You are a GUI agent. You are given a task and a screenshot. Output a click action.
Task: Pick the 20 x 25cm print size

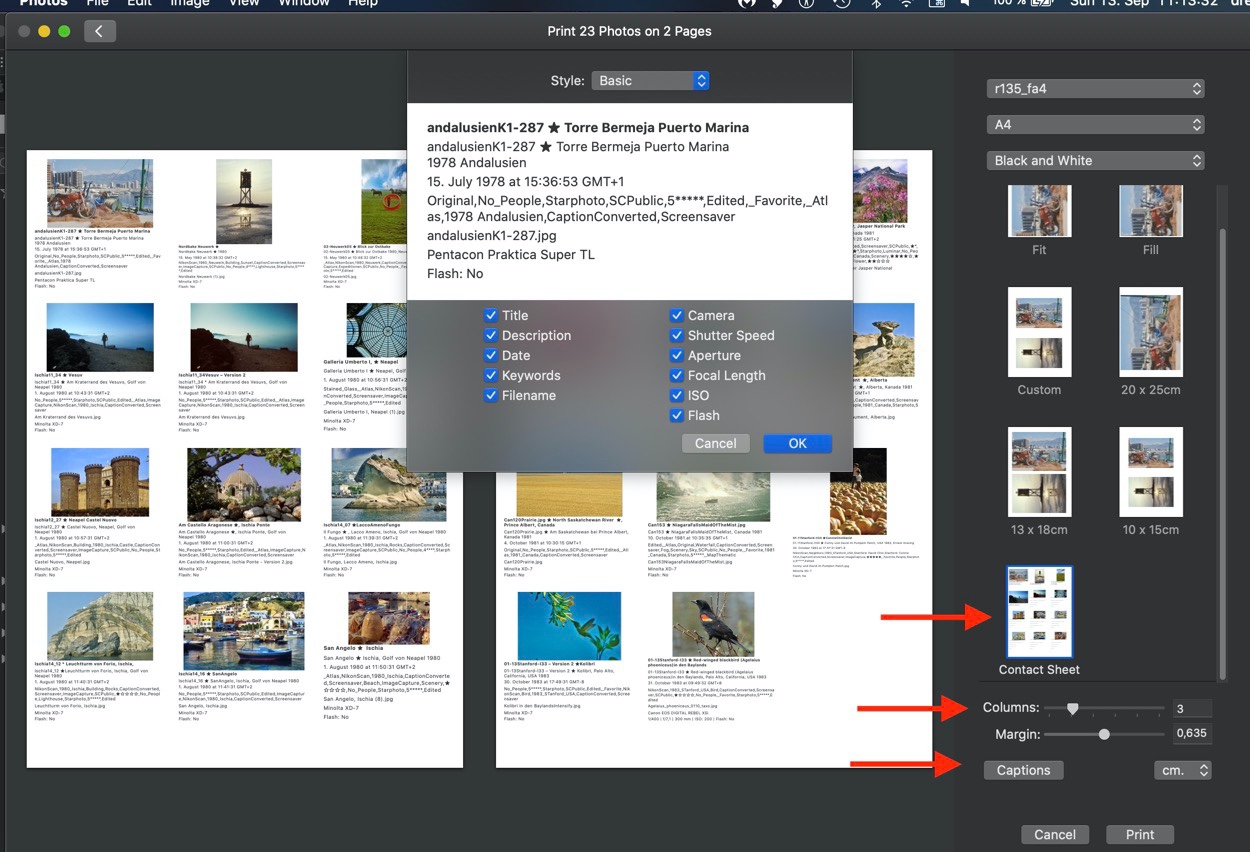[x=1150, y=331]
